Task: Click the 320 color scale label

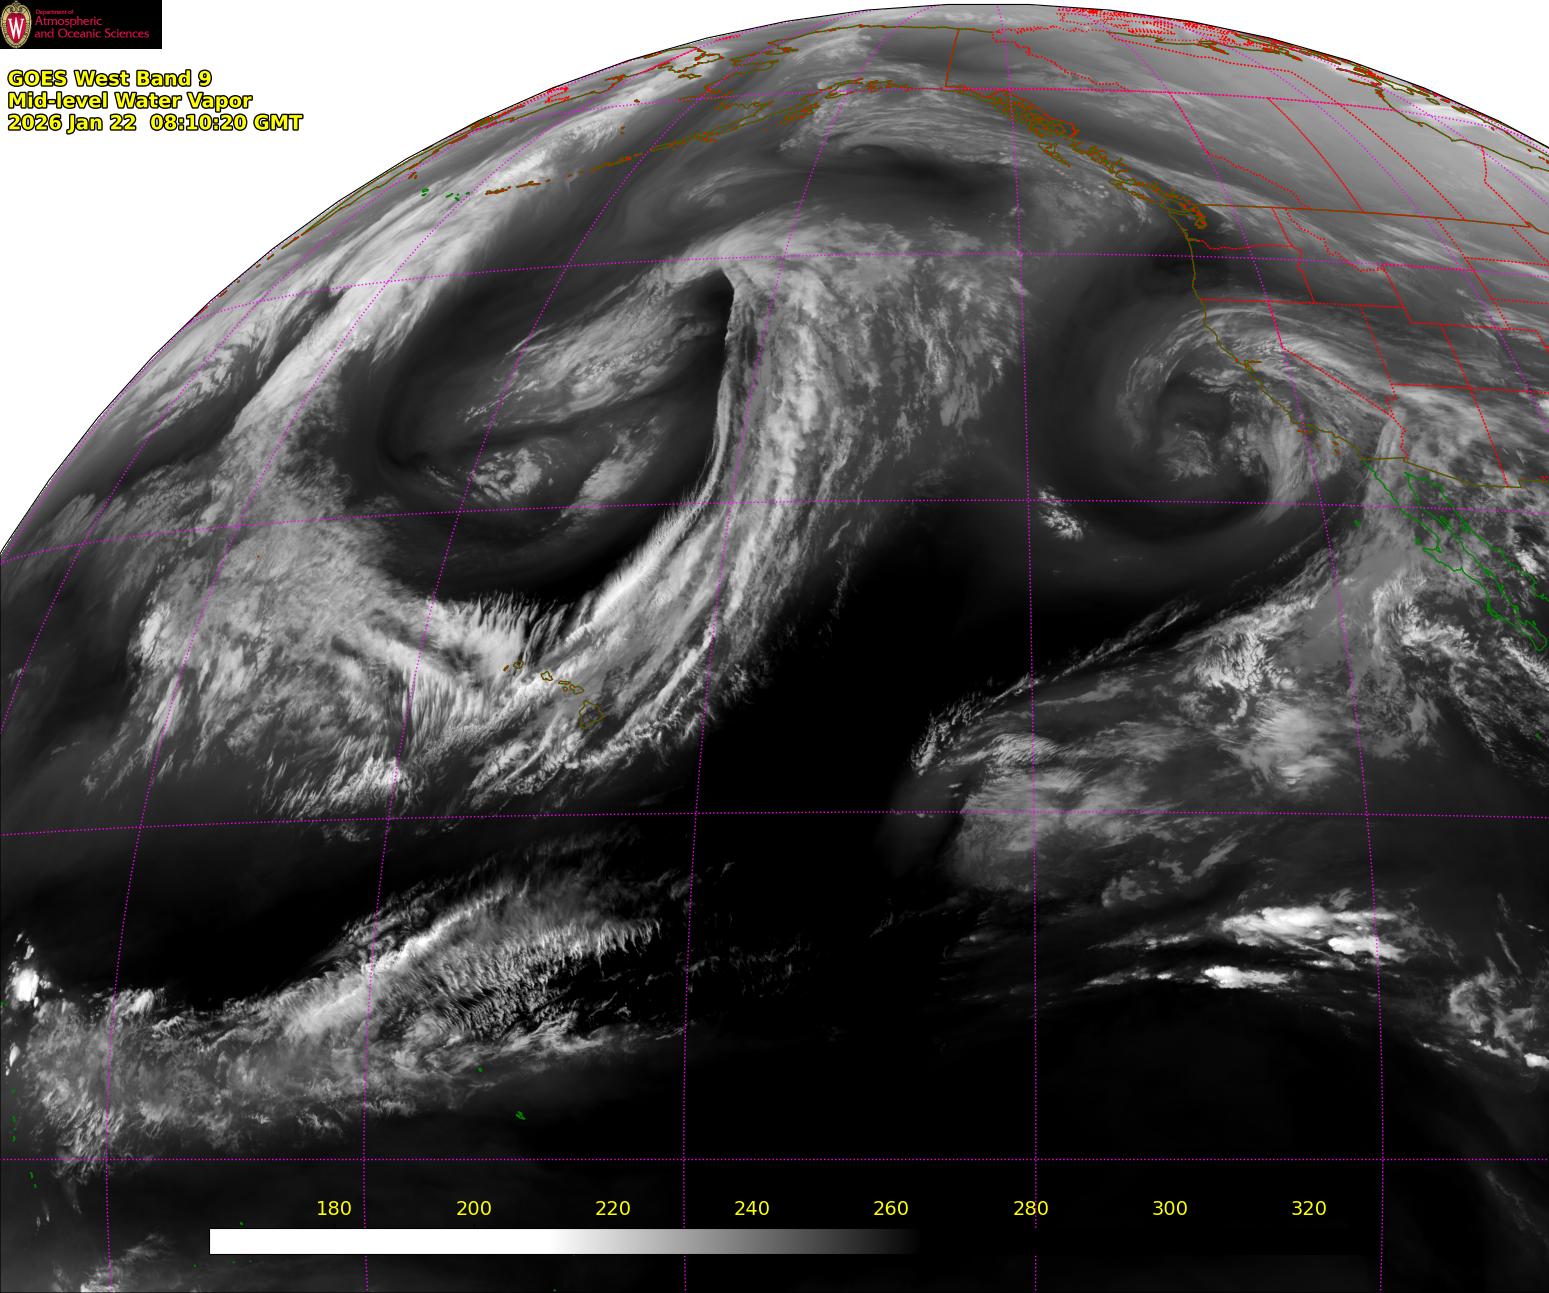Action: 1308,1208
